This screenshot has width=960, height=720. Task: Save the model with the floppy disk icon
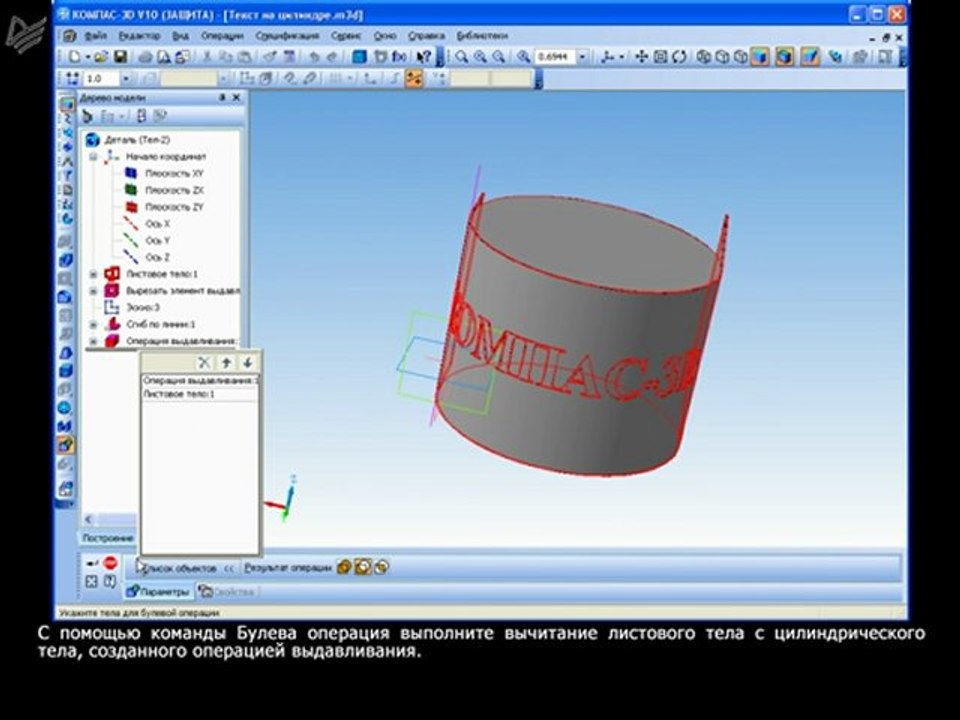pyautogui.click(x=121, y=57)
